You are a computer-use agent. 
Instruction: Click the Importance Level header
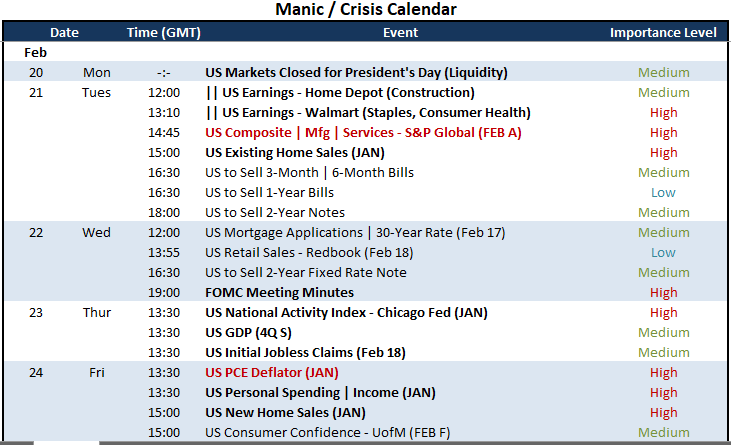pyautogui.click(x=663, y=33)
